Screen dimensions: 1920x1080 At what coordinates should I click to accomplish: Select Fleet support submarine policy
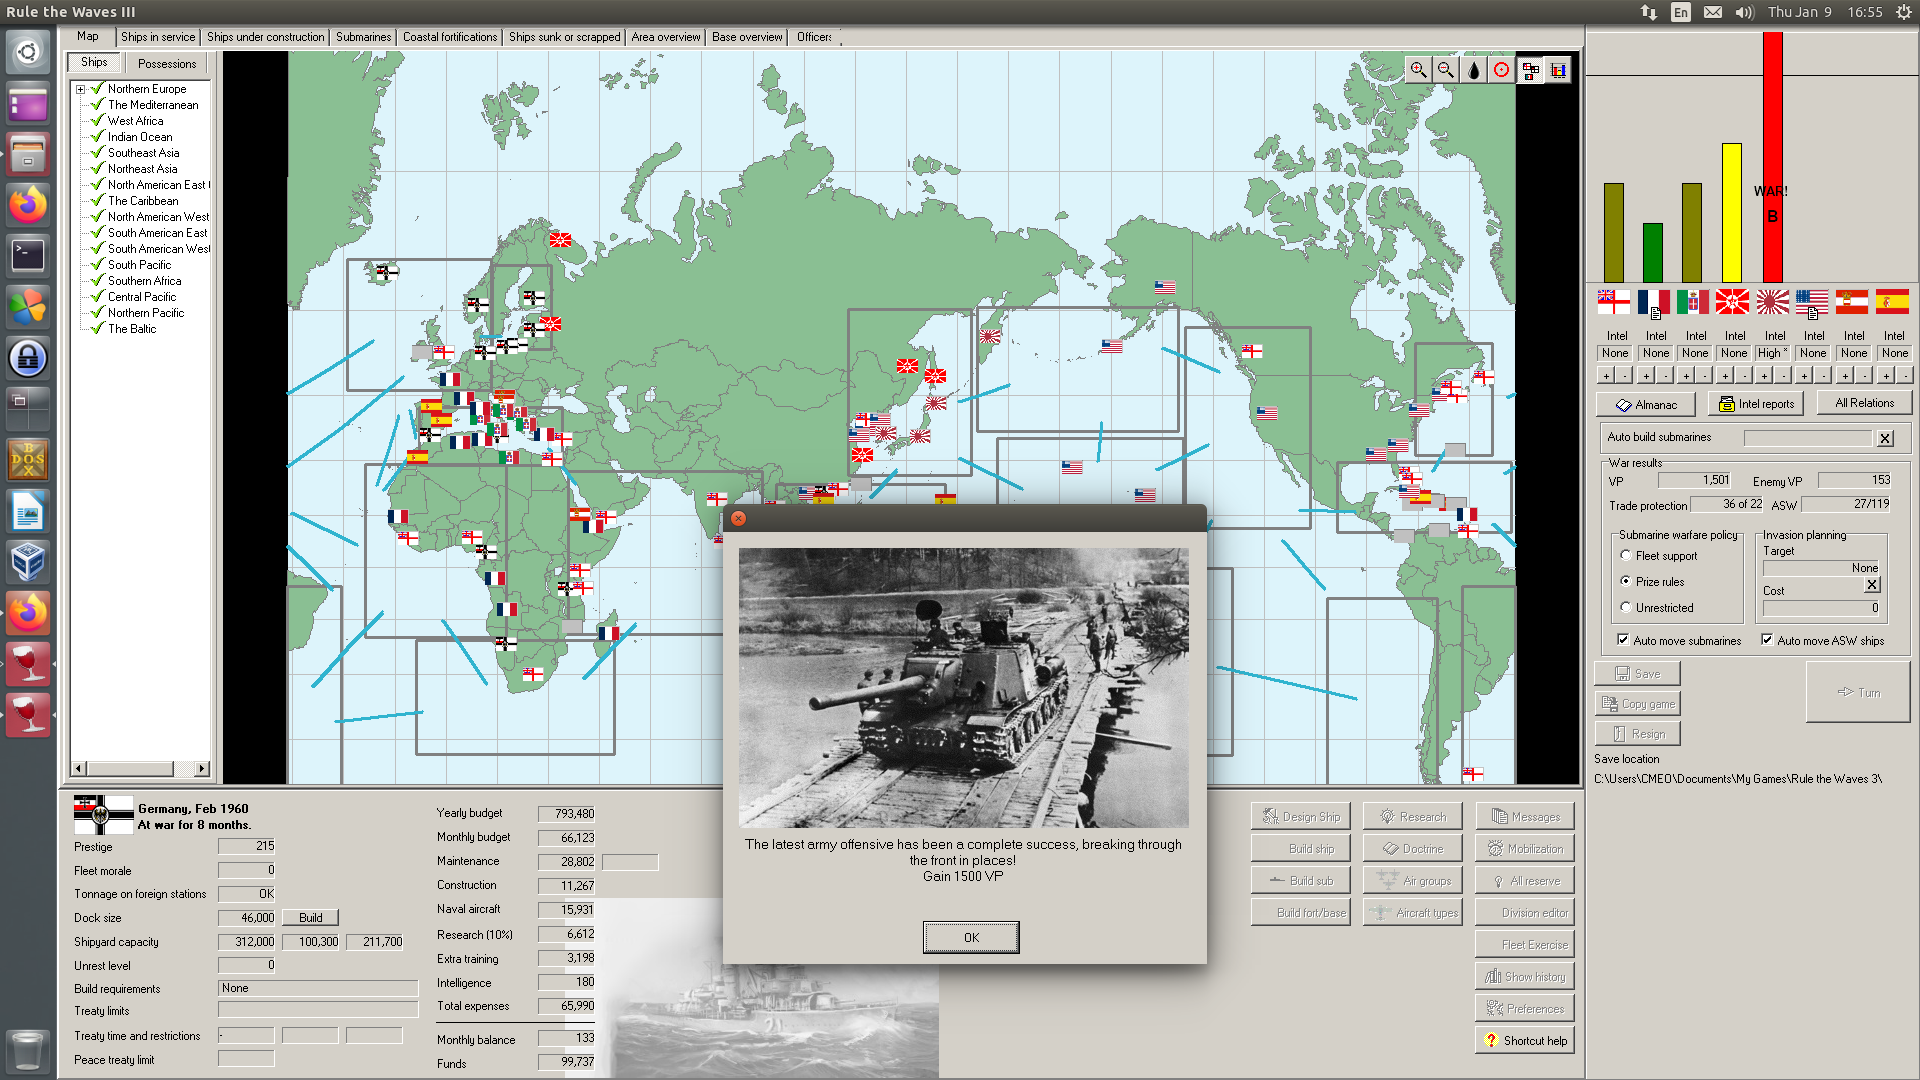pyautogui.click(x=1626, y=556)
